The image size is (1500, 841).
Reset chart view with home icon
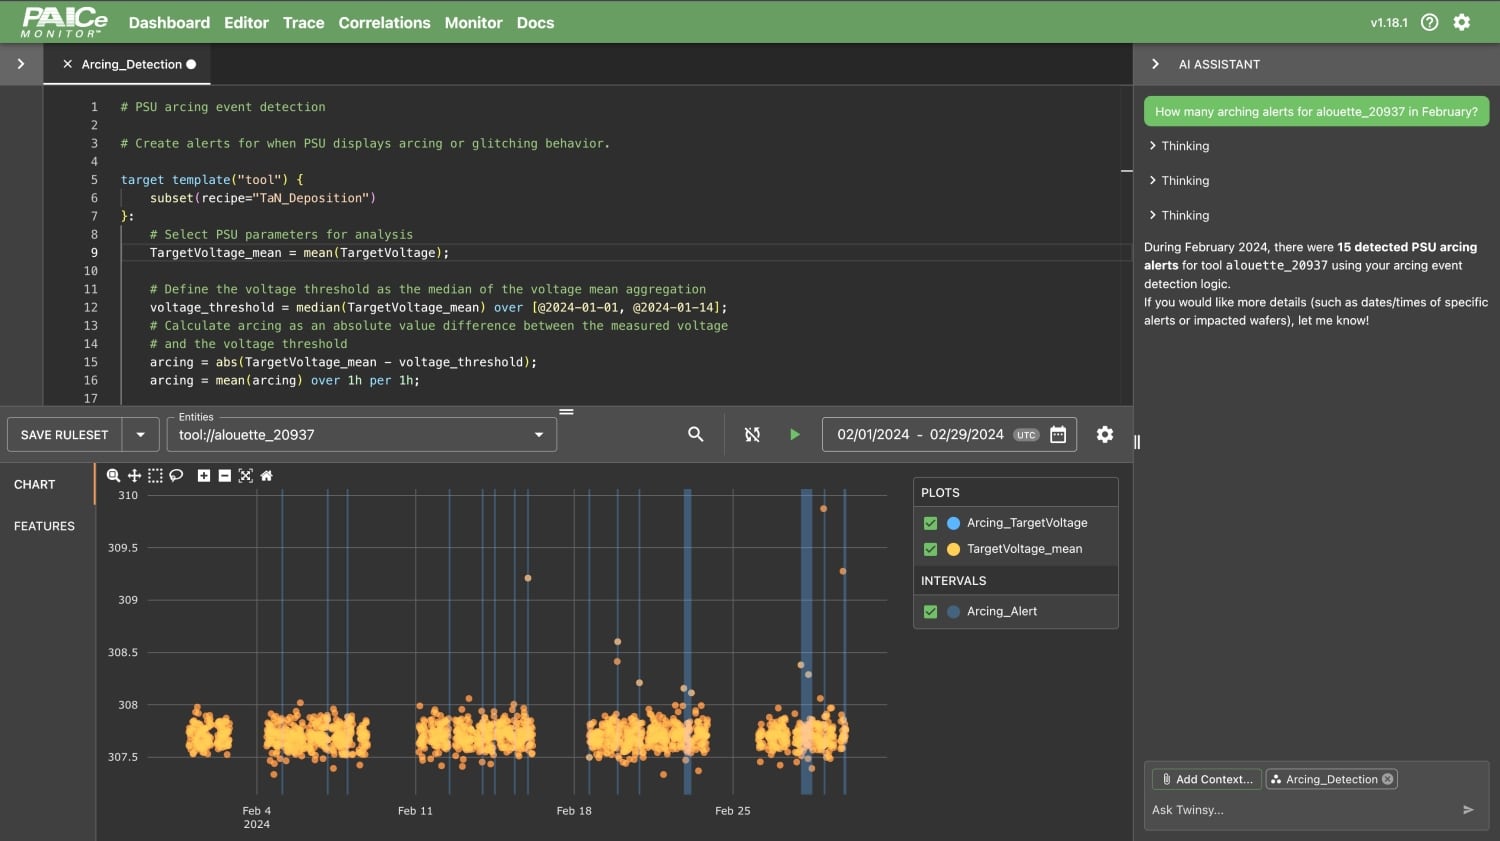coord(266,476)
